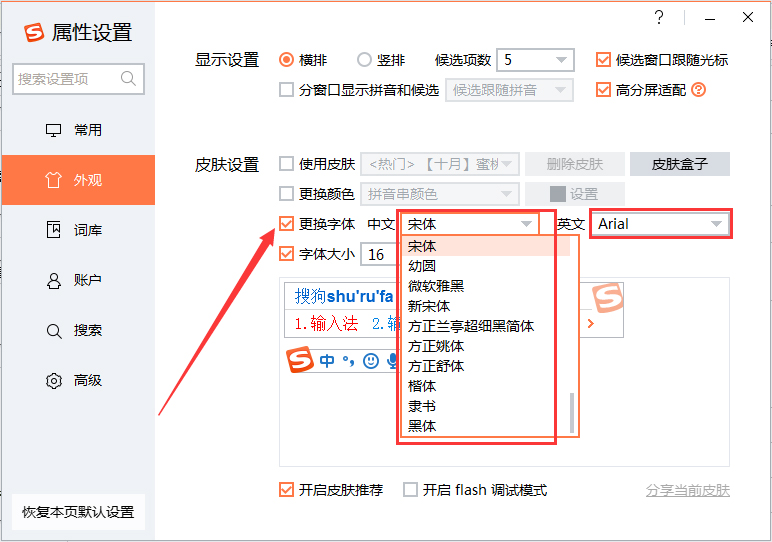The height and width of the screenshot is (542, 772).
Task: Open 候选跟随拼音 dropdown
Action: 509,90
